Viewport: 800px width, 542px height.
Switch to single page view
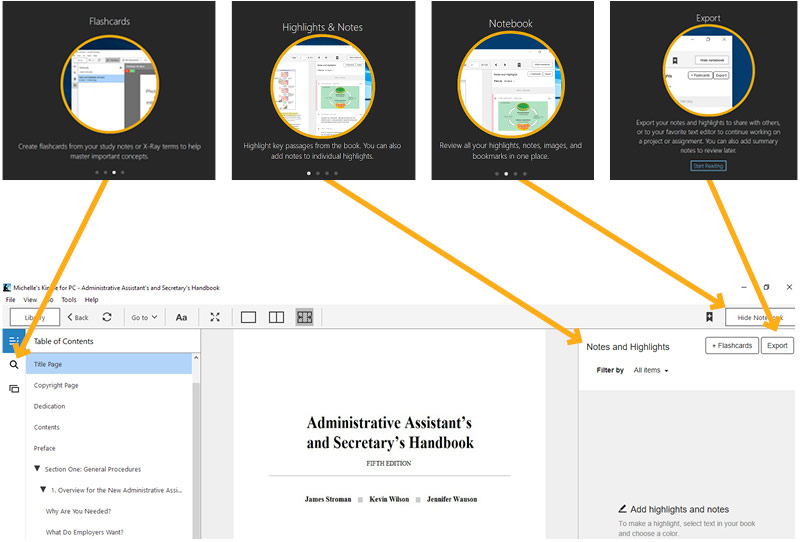point(249,317)
